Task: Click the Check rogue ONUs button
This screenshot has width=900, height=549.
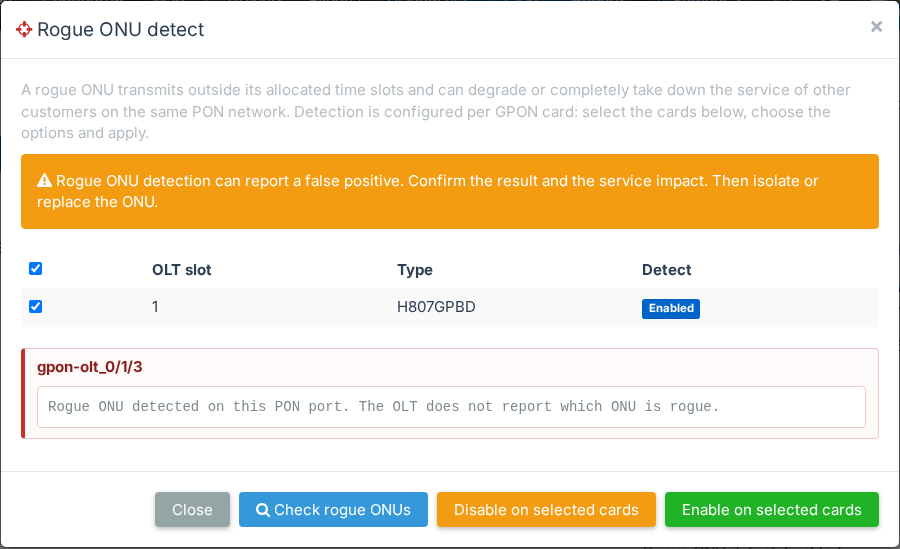Action: pos(333,509)
